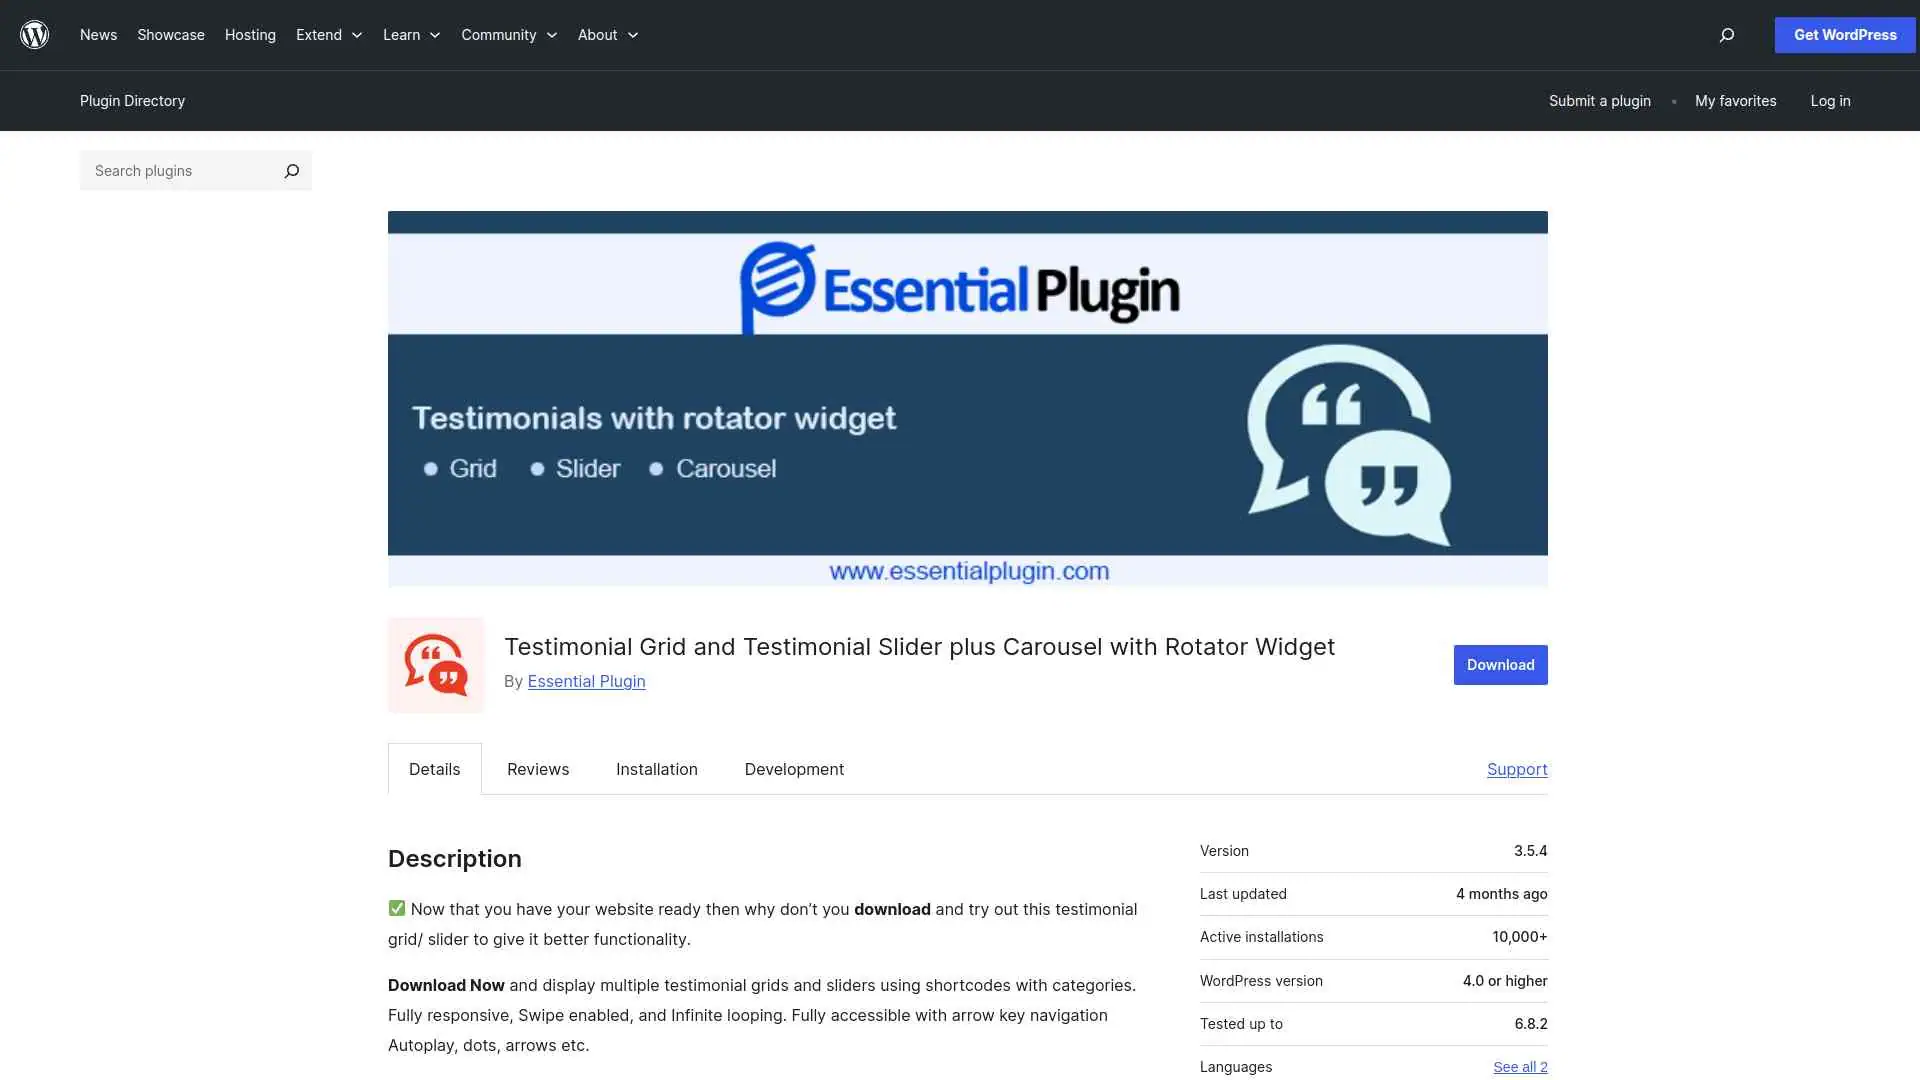
Task: Open the Essential Plugin author link
Action: pos(586,681)
